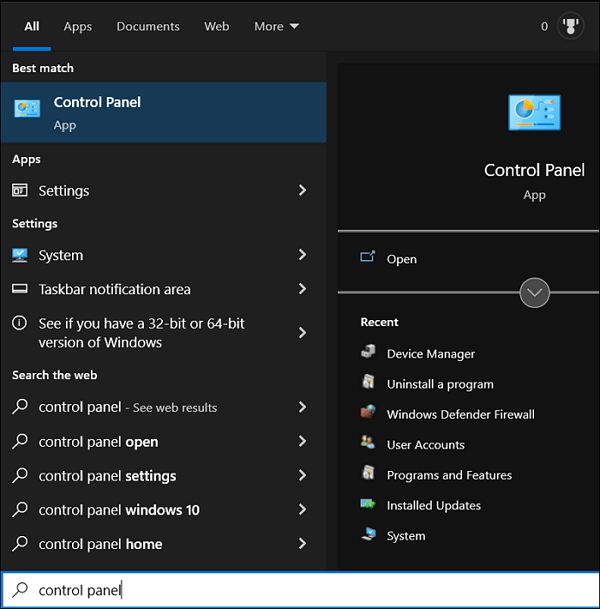This screenshot has height=609, width=600.
Task: Open the 32-bit or 64-bit version setting
Action: point(141,333)
